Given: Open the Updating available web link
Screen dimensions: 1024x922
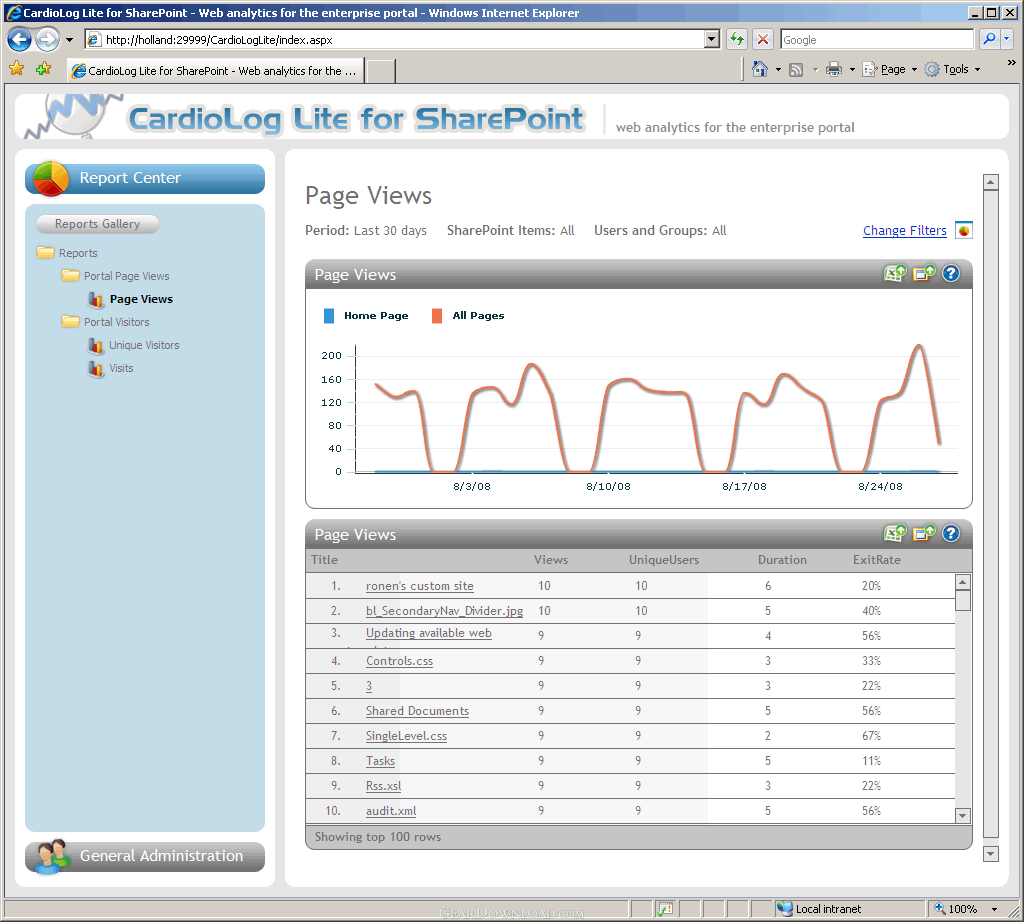Looking at the screenshot, I should coord(428,633).
